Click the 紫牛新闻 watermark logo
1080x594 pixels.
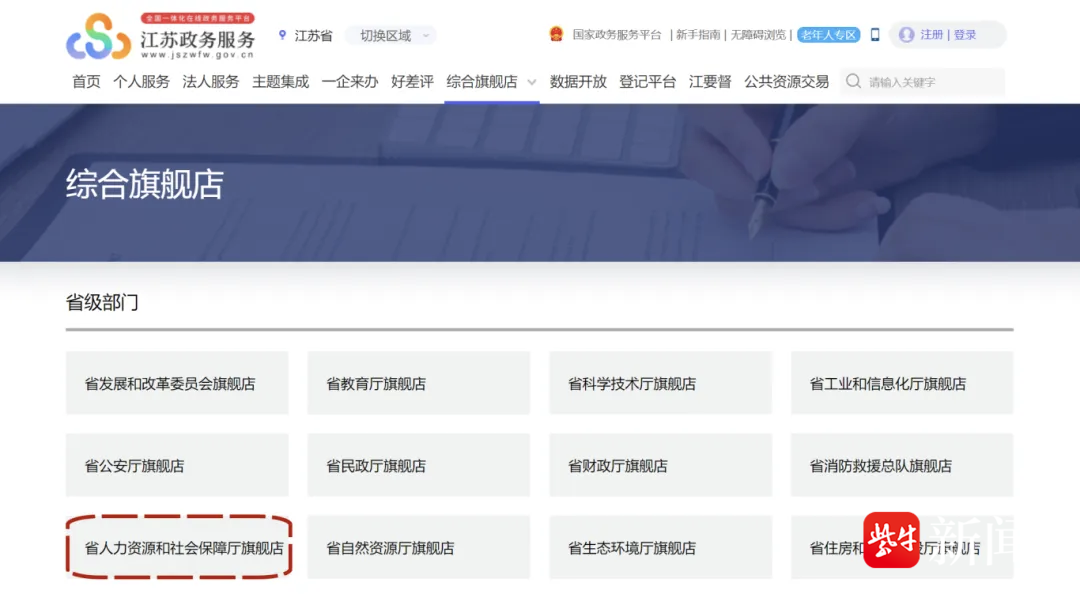pyautogui.click(x=891, y=540)
